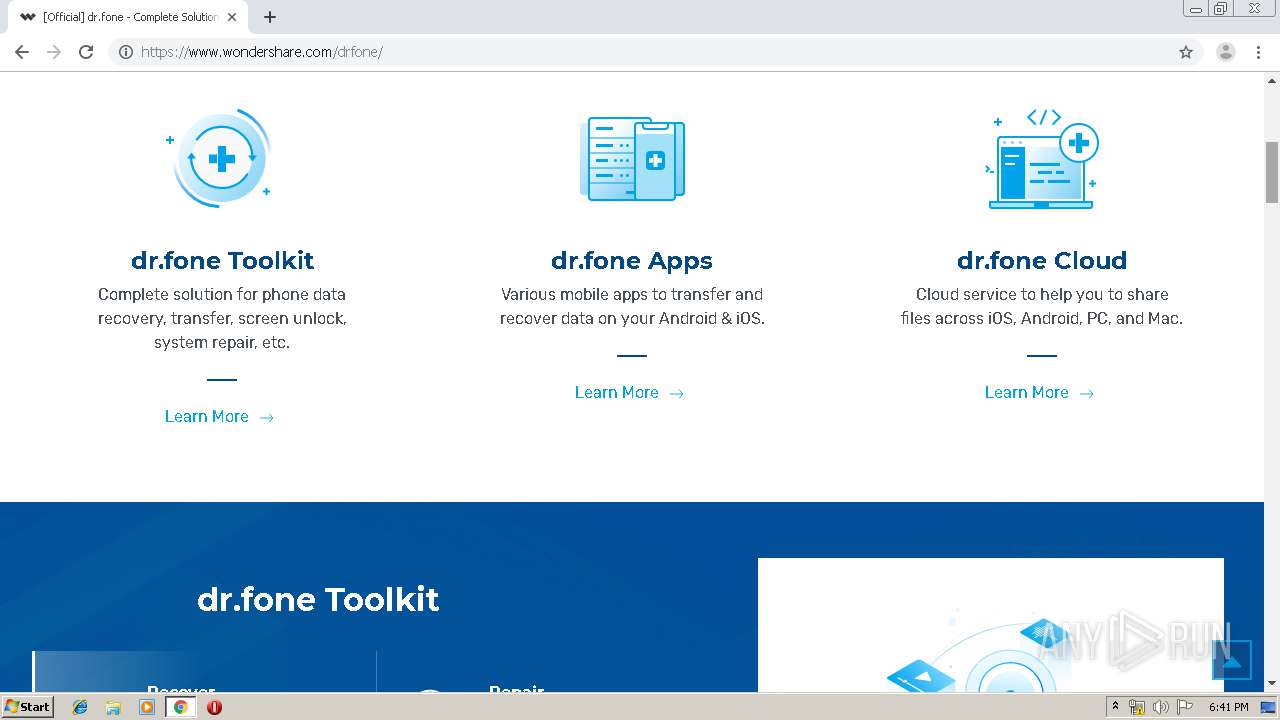Open the media player taskbar icon

click(147, 707)
